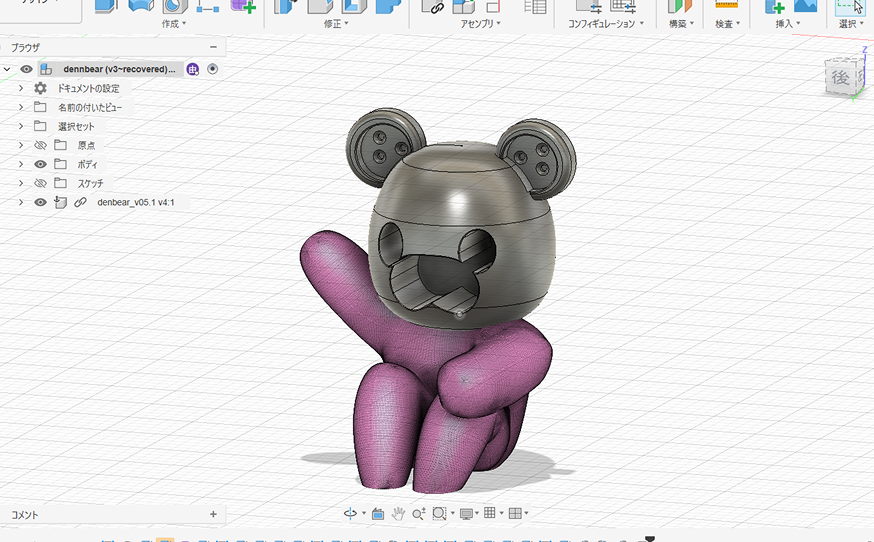This screenshot has width=874, height=542.
Task: Click the Look At camera icon
Action: 378,513
